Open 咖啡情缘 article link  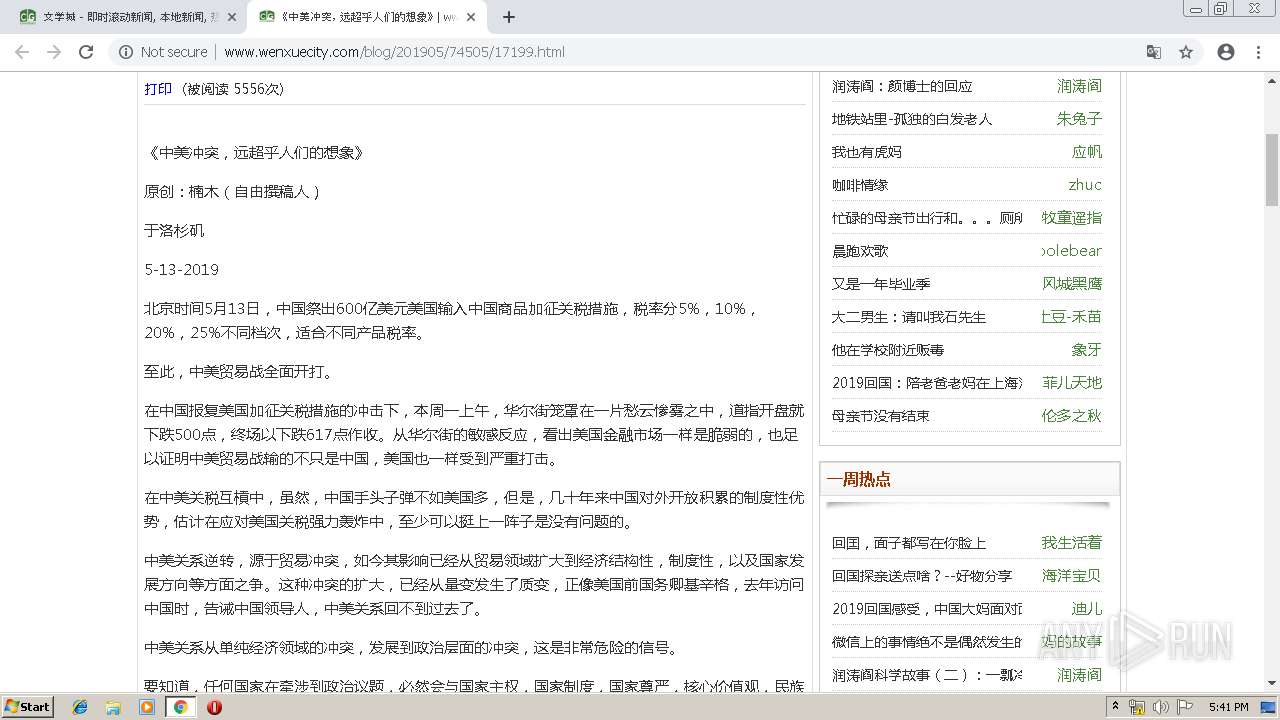pyautogui.click(x=860, y=185)
